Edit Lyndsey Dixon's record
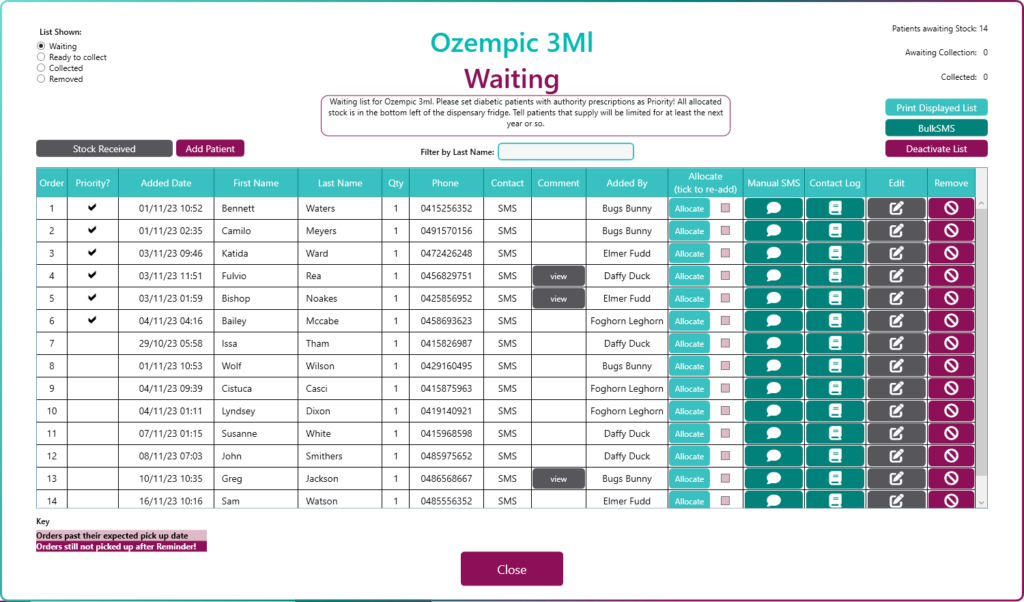Viewport: 1024px width, 602px height. tap(896, 411)
